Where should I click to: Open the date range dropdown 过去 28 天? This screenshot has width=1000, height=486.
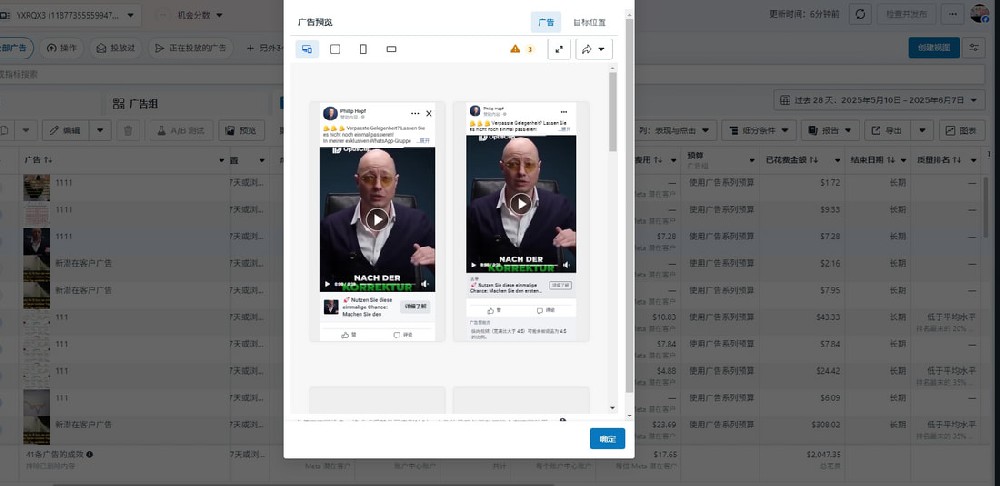880,100
